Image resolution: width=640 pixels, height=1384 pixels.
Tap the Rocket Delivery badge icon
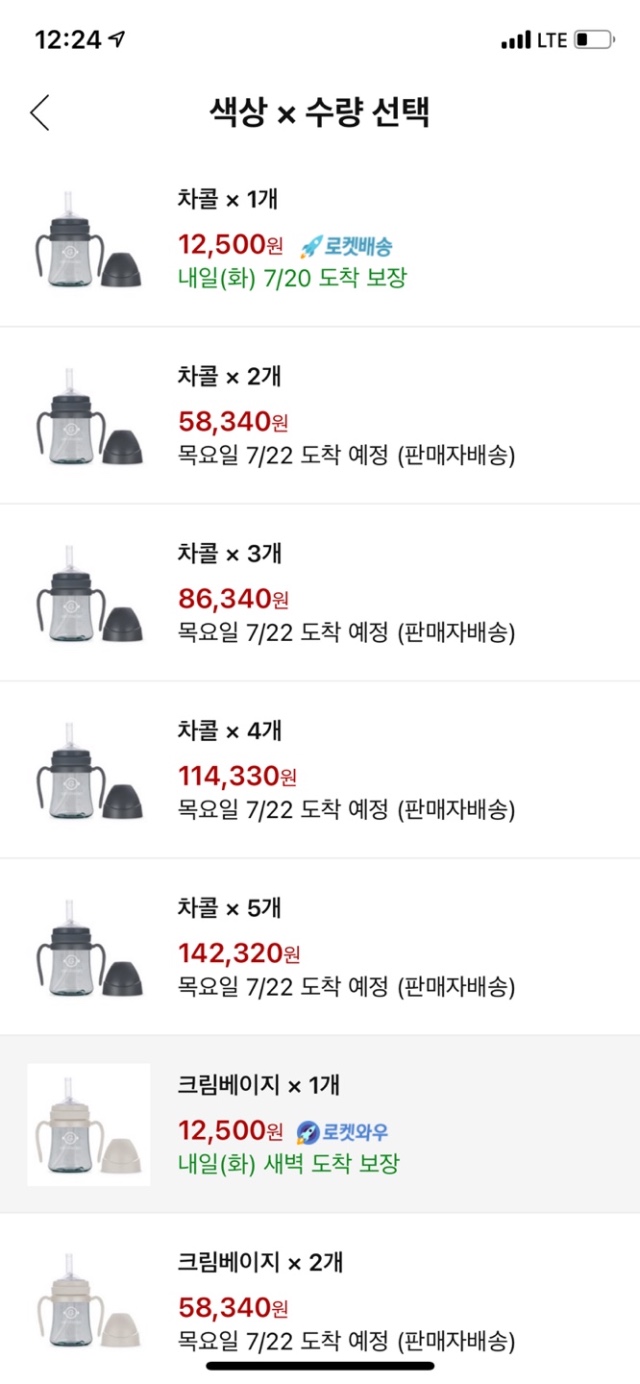coord(346,245)
